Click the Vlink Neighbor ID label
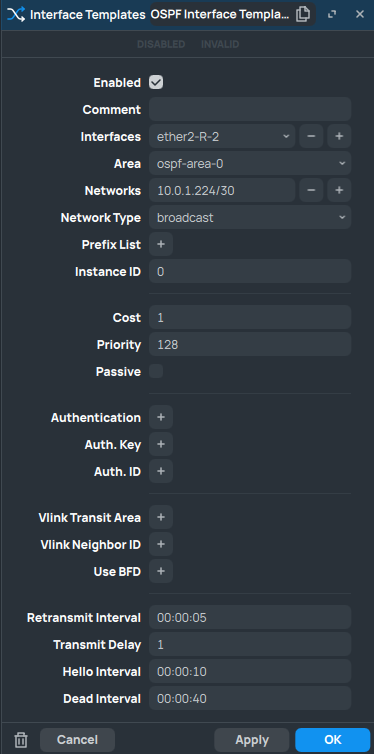 click(x=90, y=545)
